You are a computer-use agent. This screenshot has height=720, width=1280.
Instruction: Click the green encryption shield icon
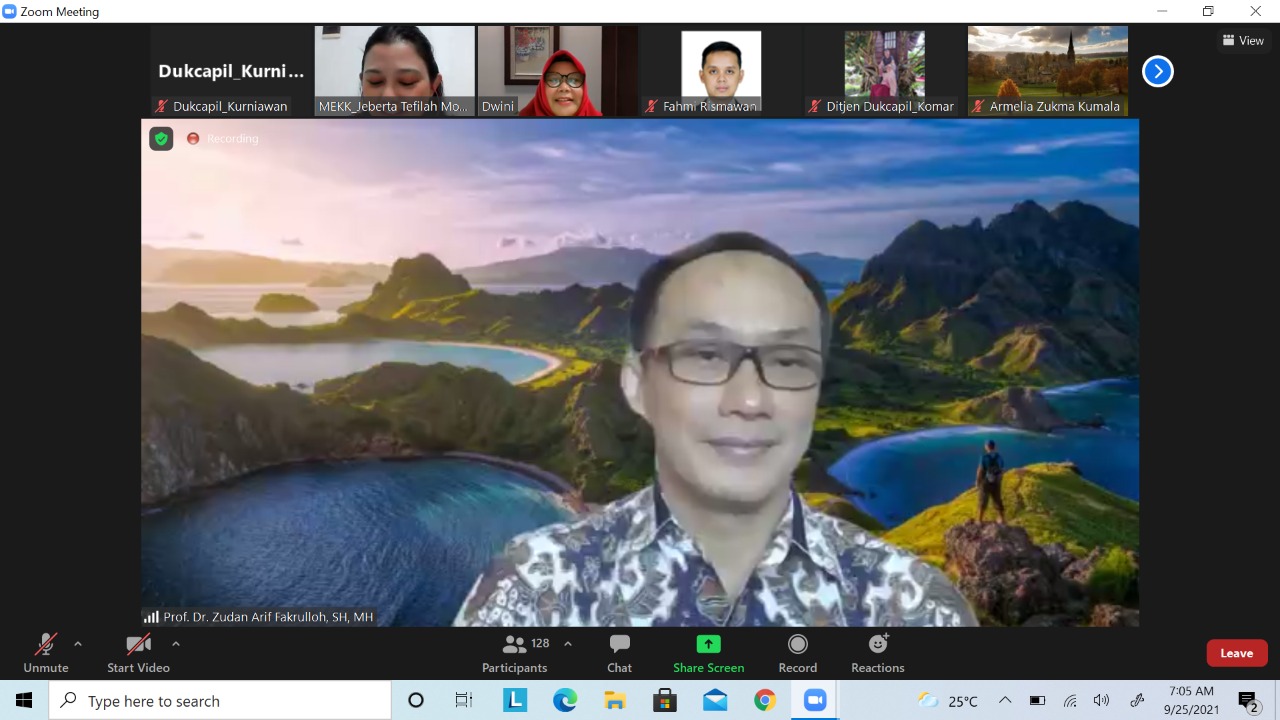coord(161,139)
